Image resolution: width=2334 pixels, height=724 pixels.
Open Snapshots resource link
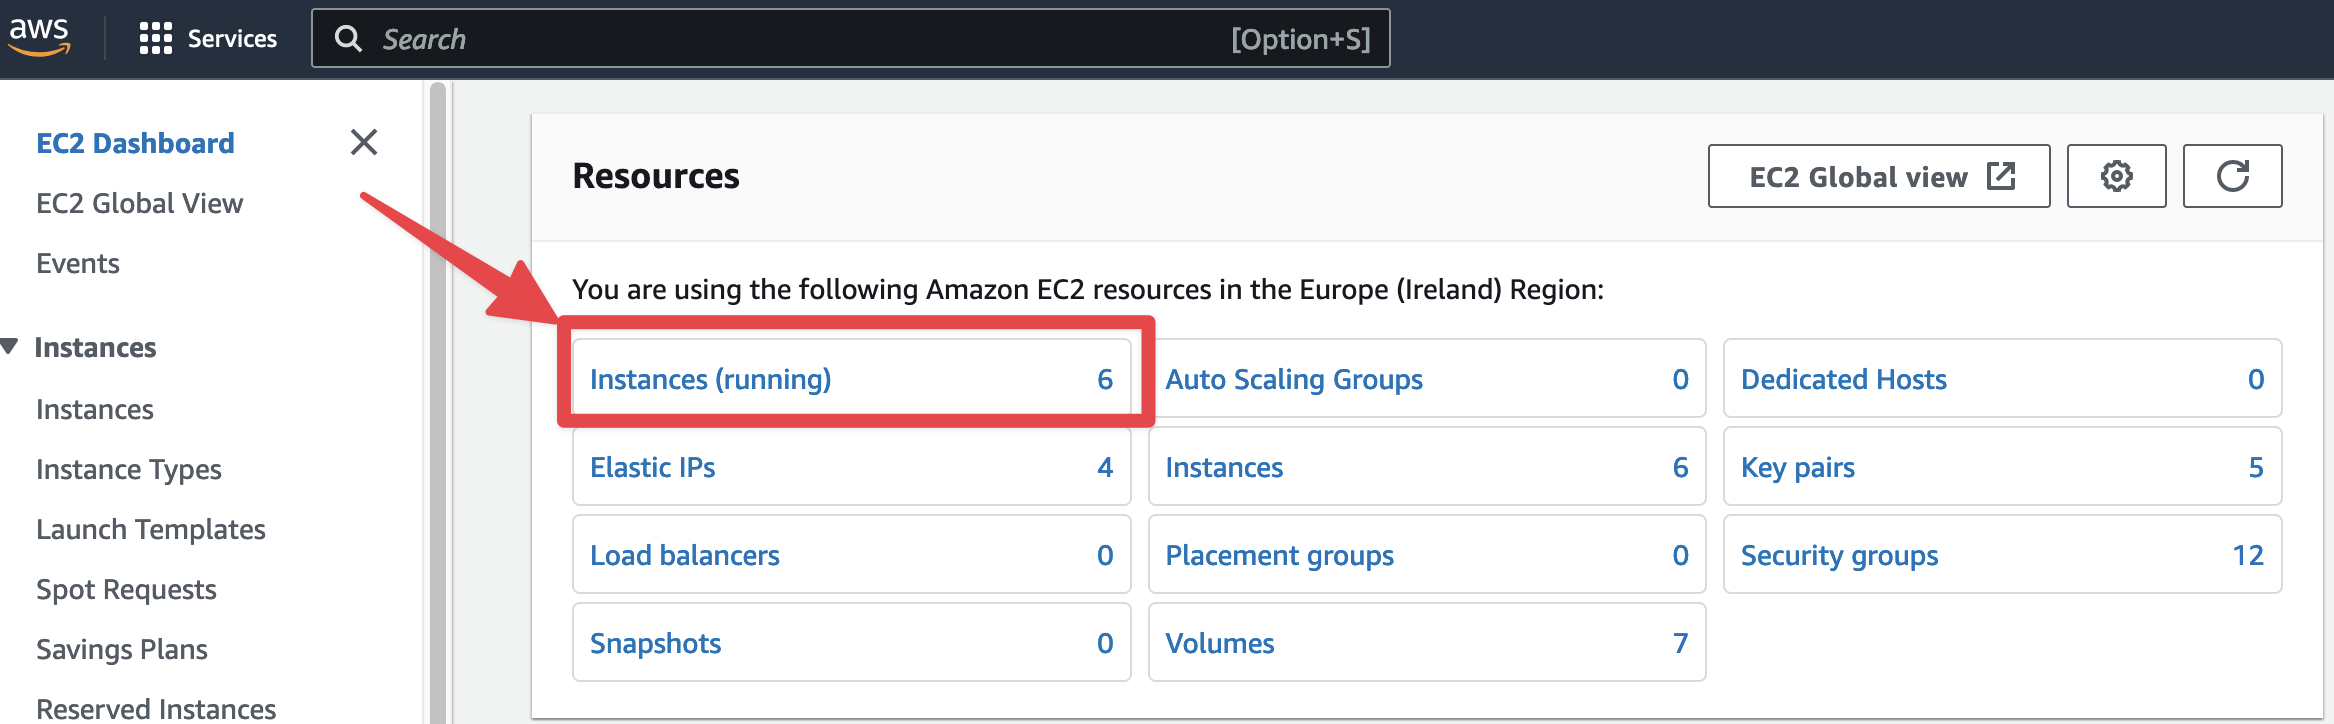(x=656, y=643)
